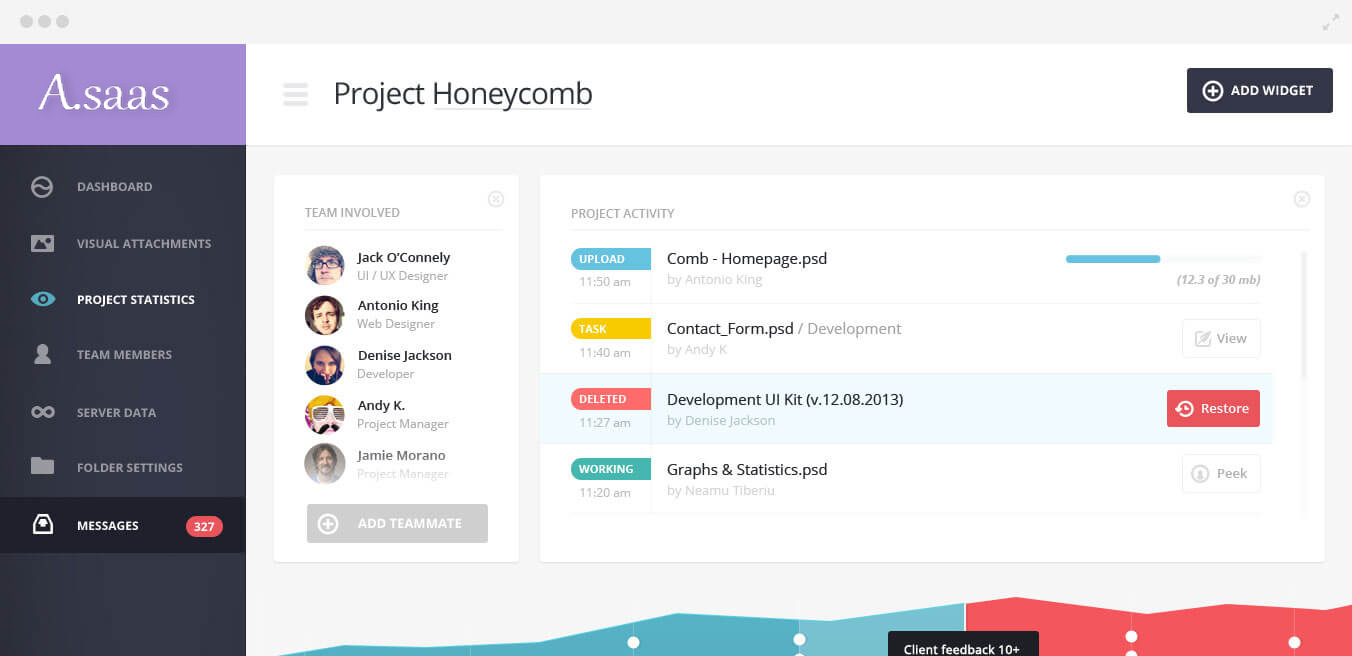Close the Team Involved widget
The height and width of the screenshot is (656, 1352).
[x=496, y=199]
